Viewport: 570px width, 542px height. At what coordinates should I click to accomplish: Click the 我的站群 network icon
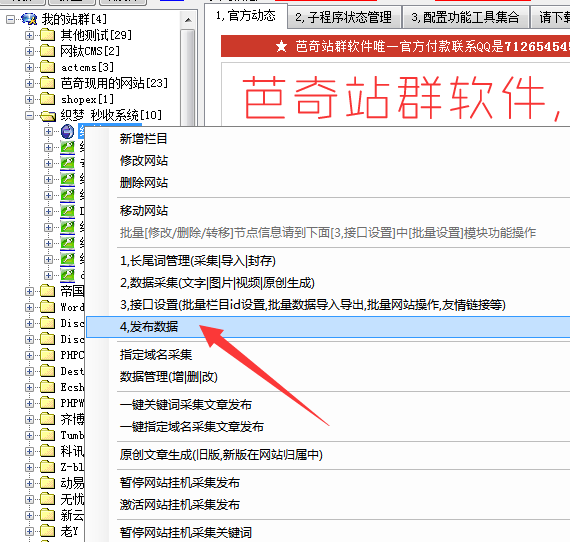point(29,19)
